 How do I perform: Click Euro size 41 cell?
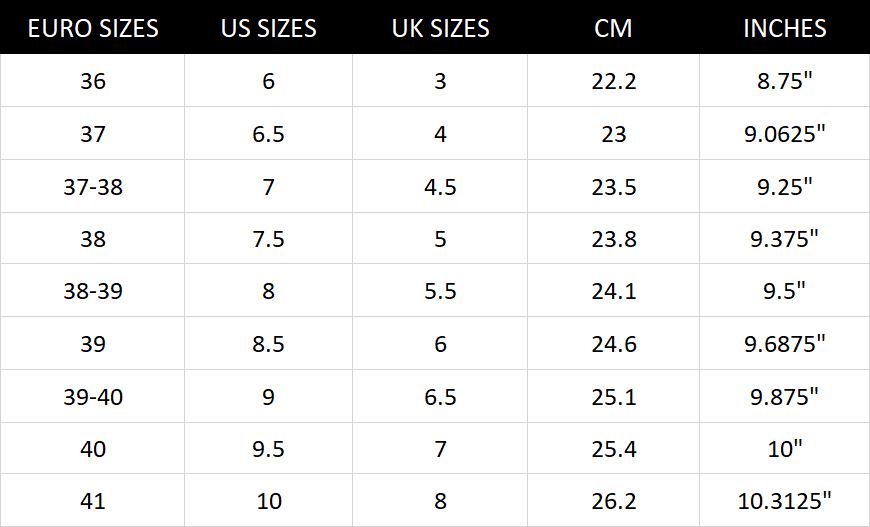pyautogui.click(x=93, y=501)
